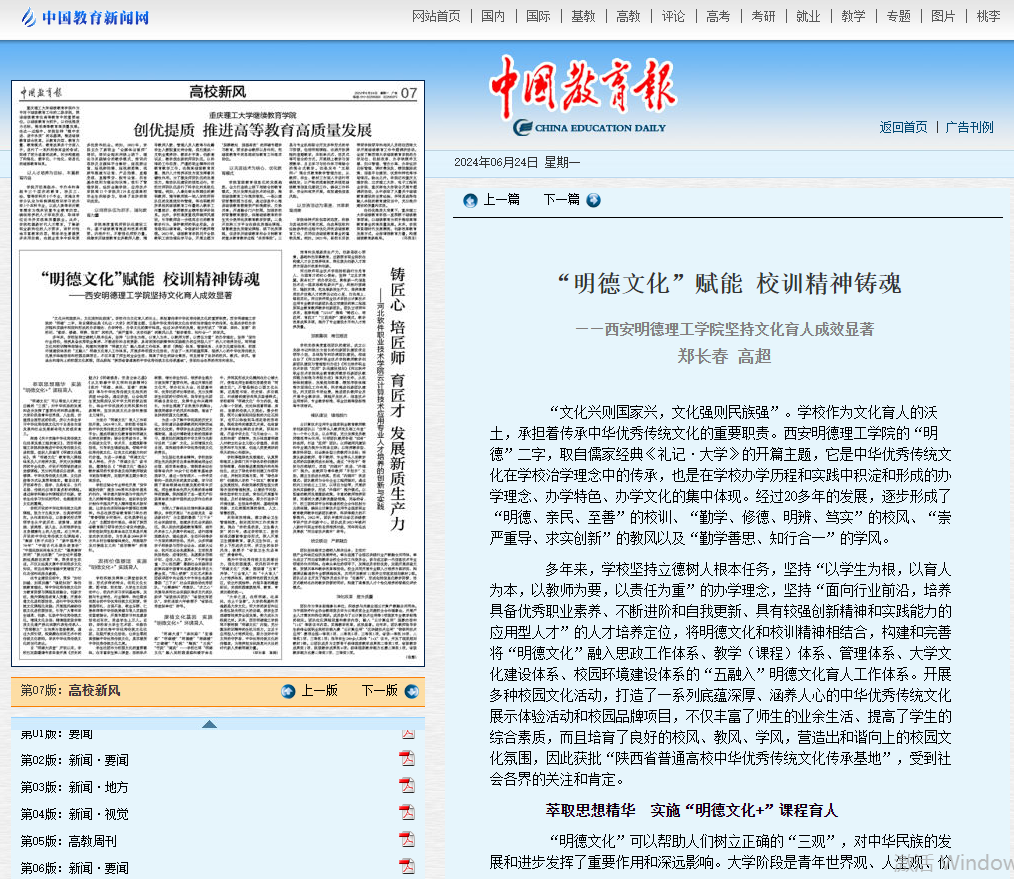
Task: Click the 中国教育新闻网 site logo
Action: [x=85, y=17]
